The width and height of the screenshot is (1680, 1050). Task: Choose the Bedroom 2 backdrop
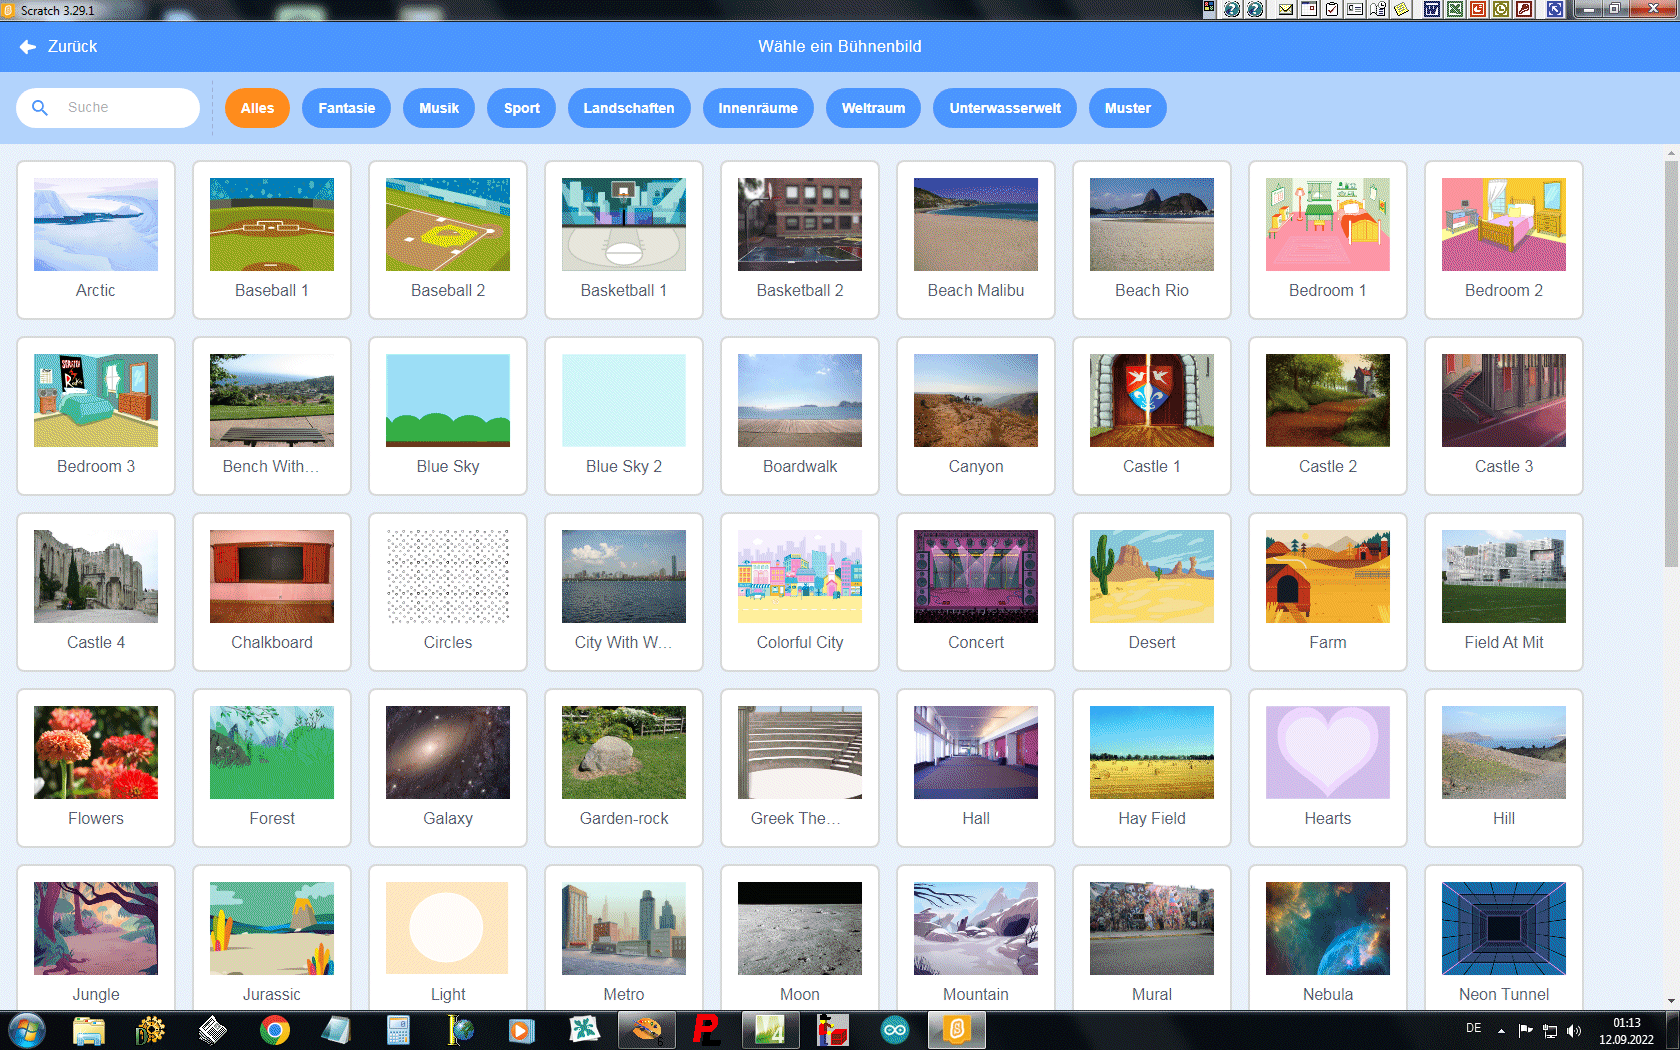click(x=1504, y=240)
